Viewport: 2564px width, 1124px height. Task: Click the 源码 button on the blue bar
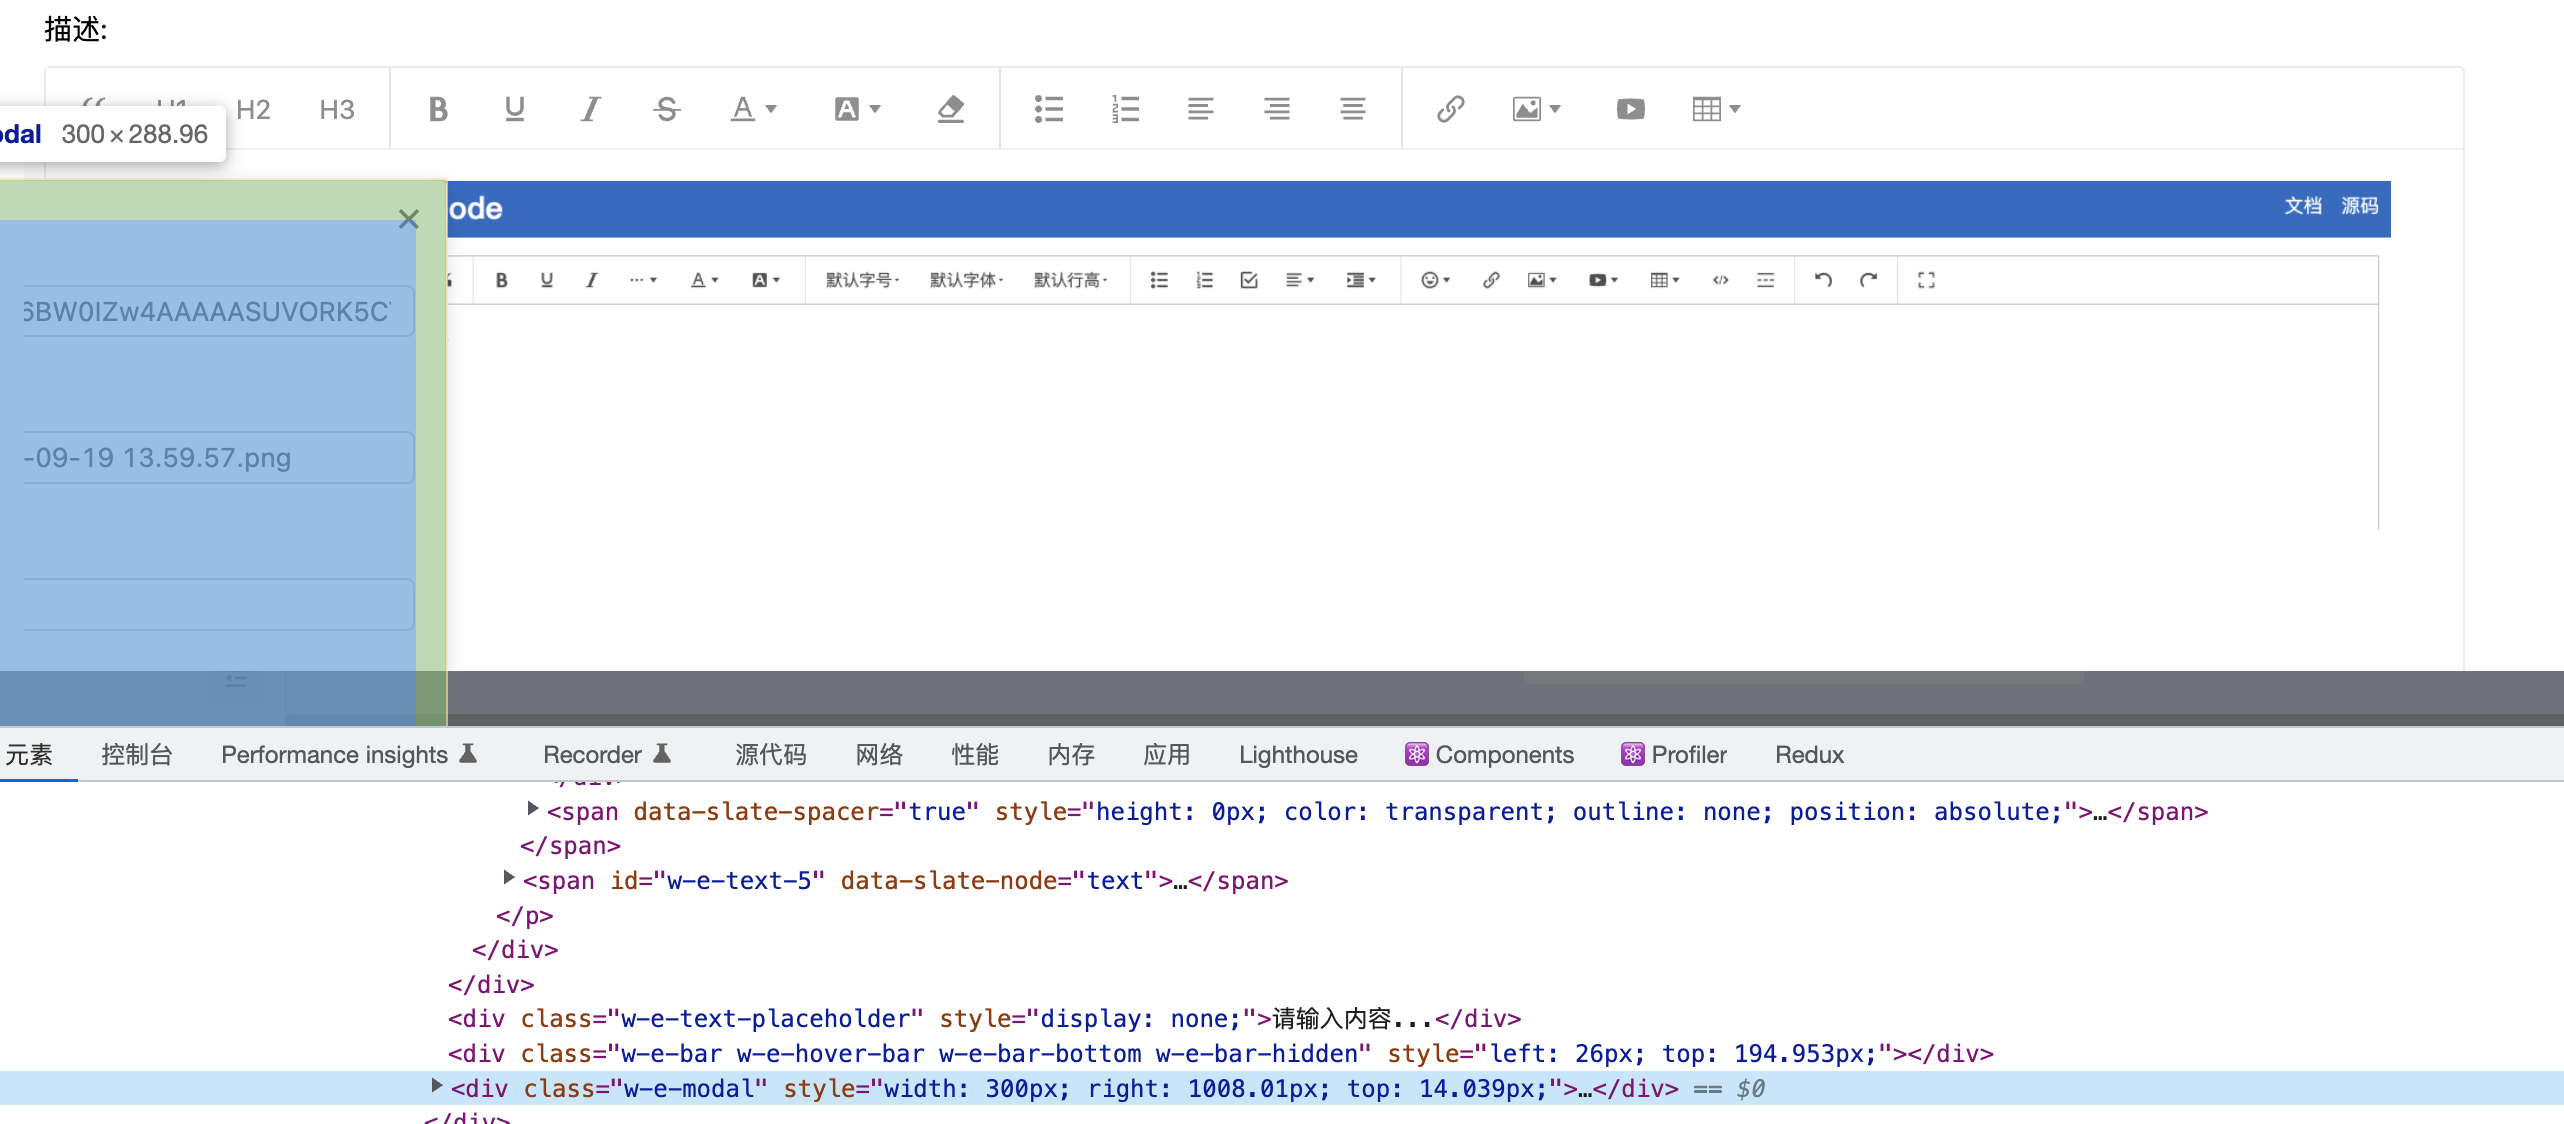coord(2359,206)
